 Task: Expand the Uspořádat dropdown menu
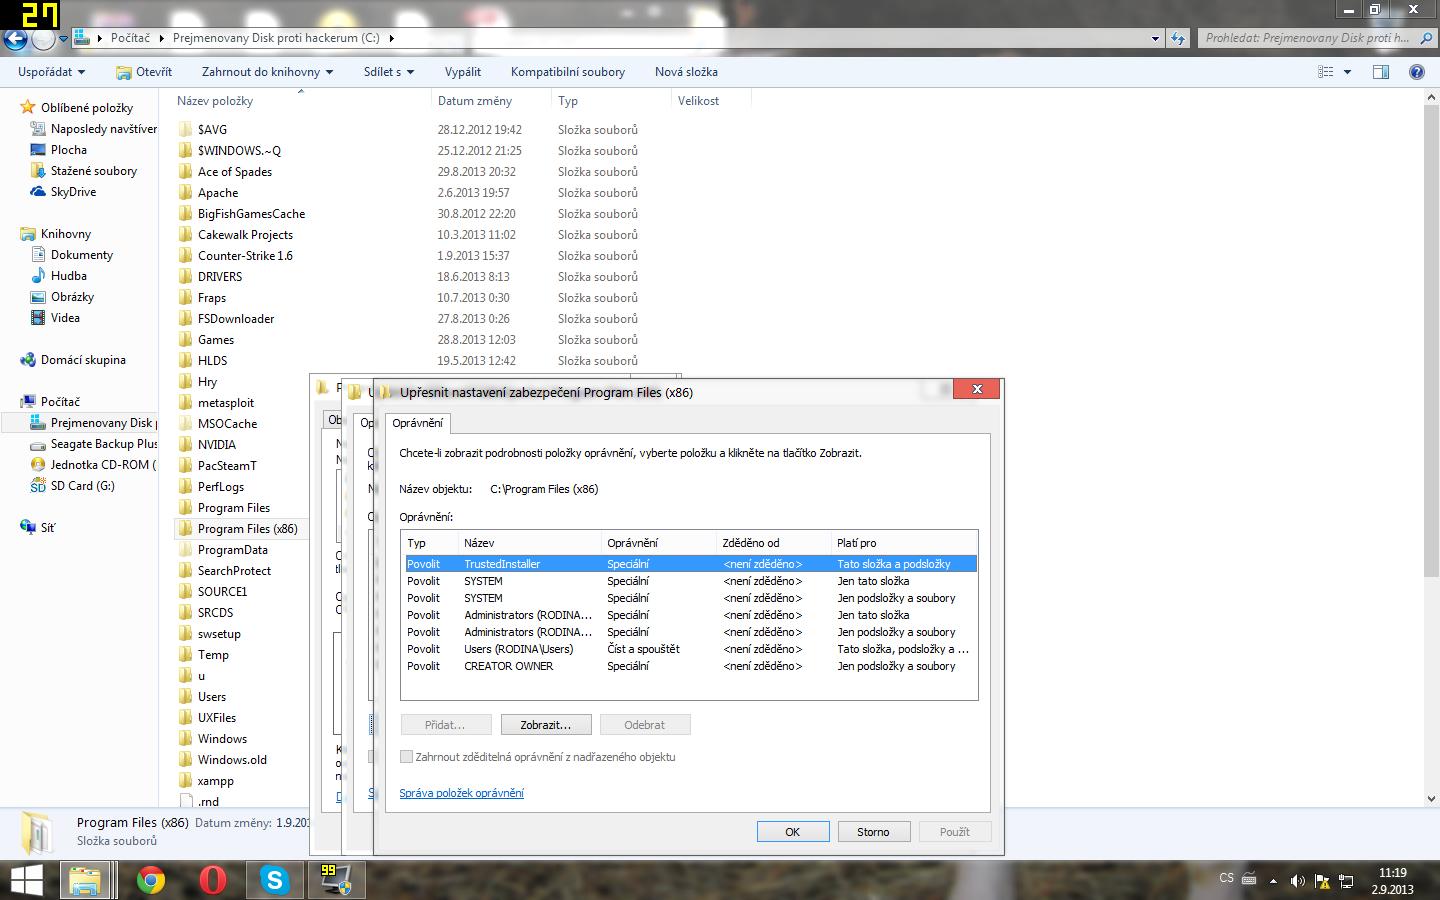pyautogui.click(x=51, y=72)
